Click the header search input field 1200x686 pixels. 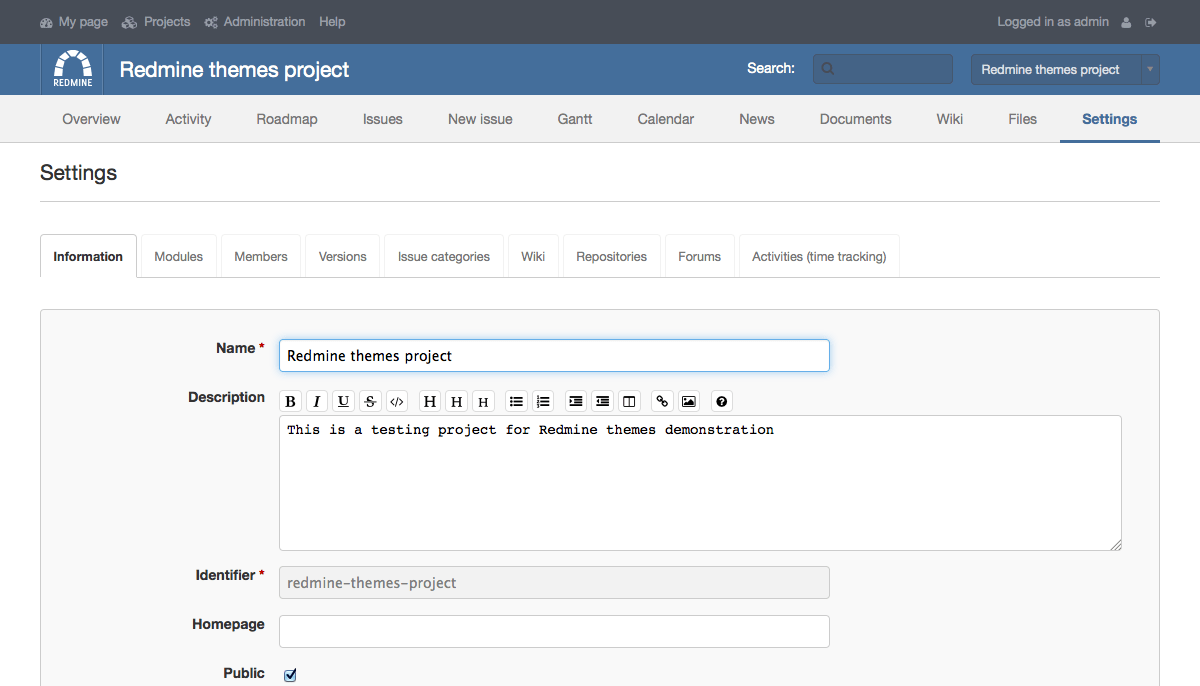[x=883, y=69]
